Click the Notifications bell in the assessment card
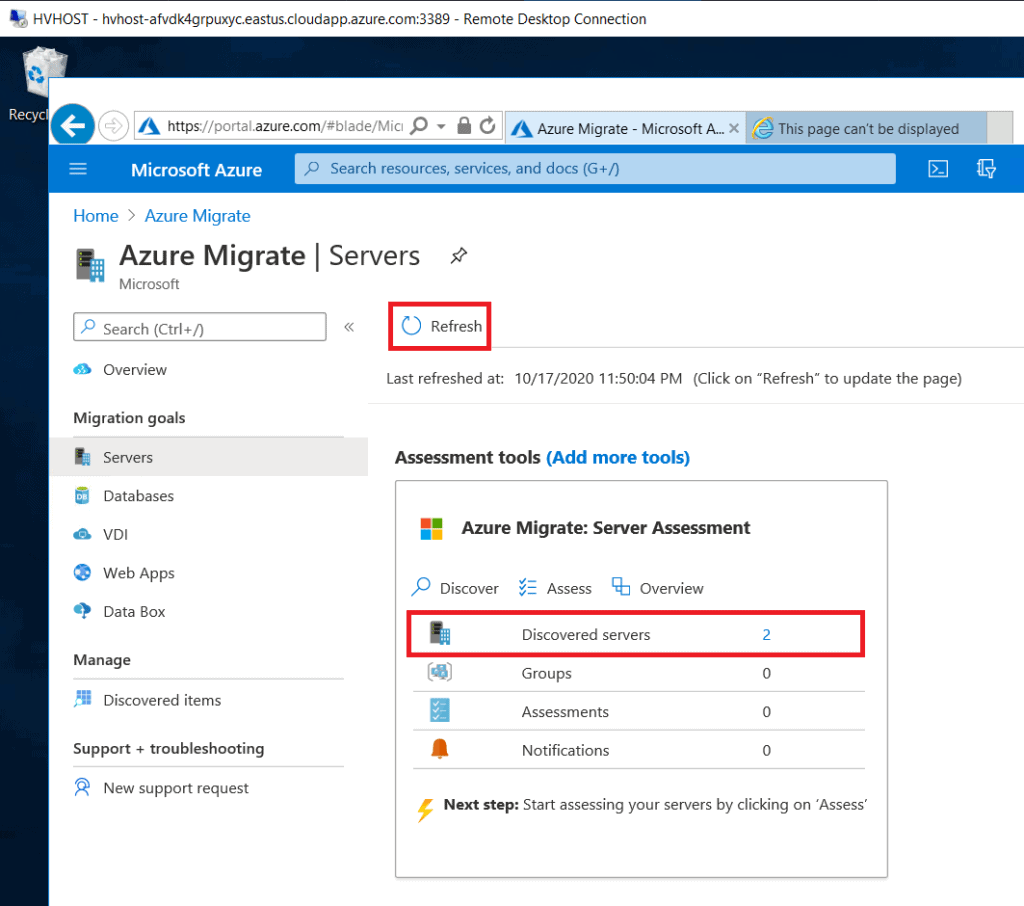 tap(439, 748)
